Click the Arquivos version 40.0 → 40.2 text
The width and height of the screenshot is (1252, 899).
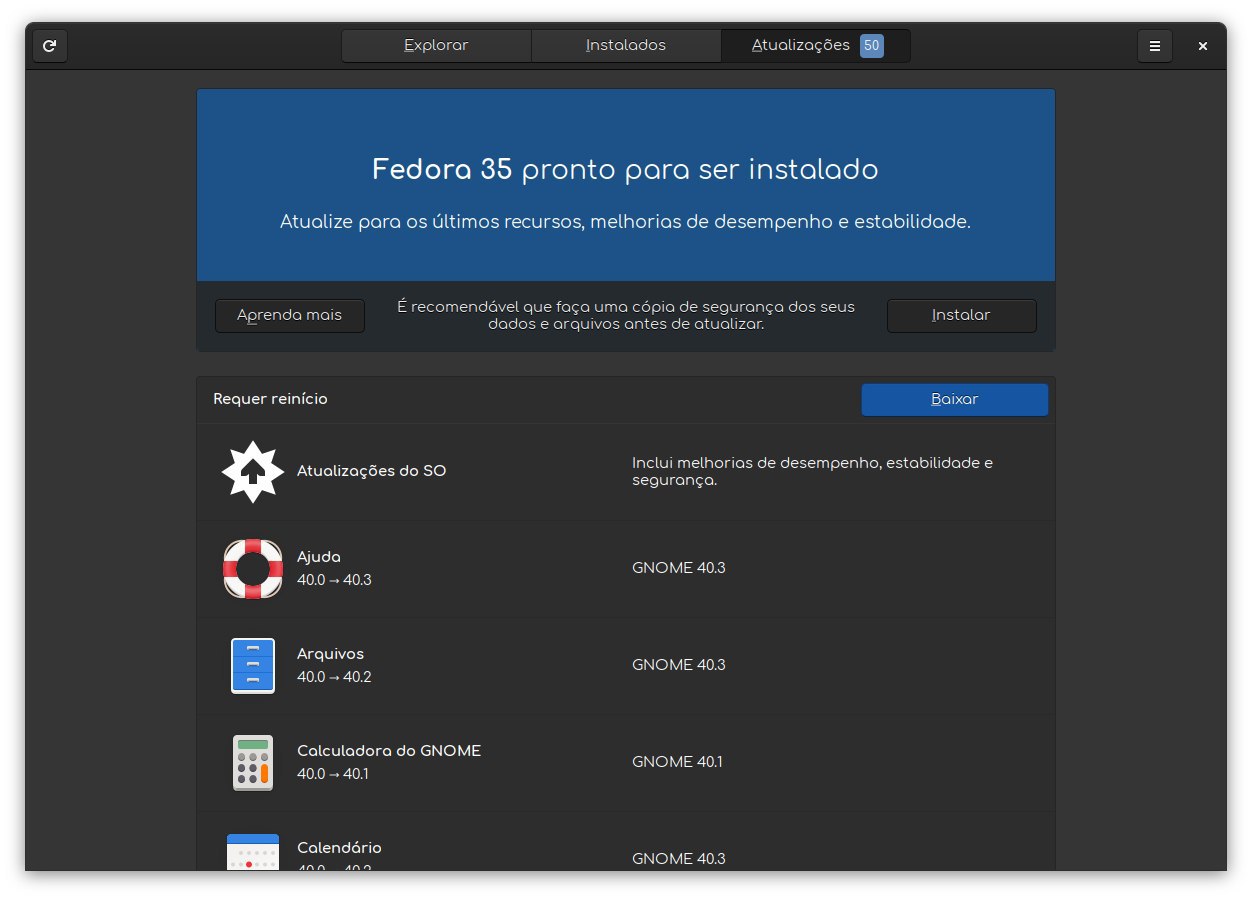pyautogui.click(x=334, y=677)
